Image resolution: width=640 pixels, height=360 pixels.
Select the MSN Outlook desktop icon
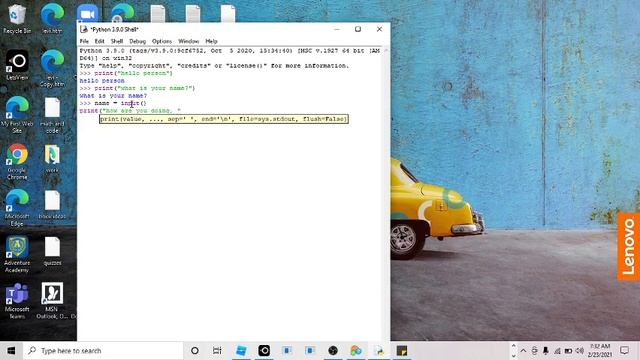pos(52,301)
